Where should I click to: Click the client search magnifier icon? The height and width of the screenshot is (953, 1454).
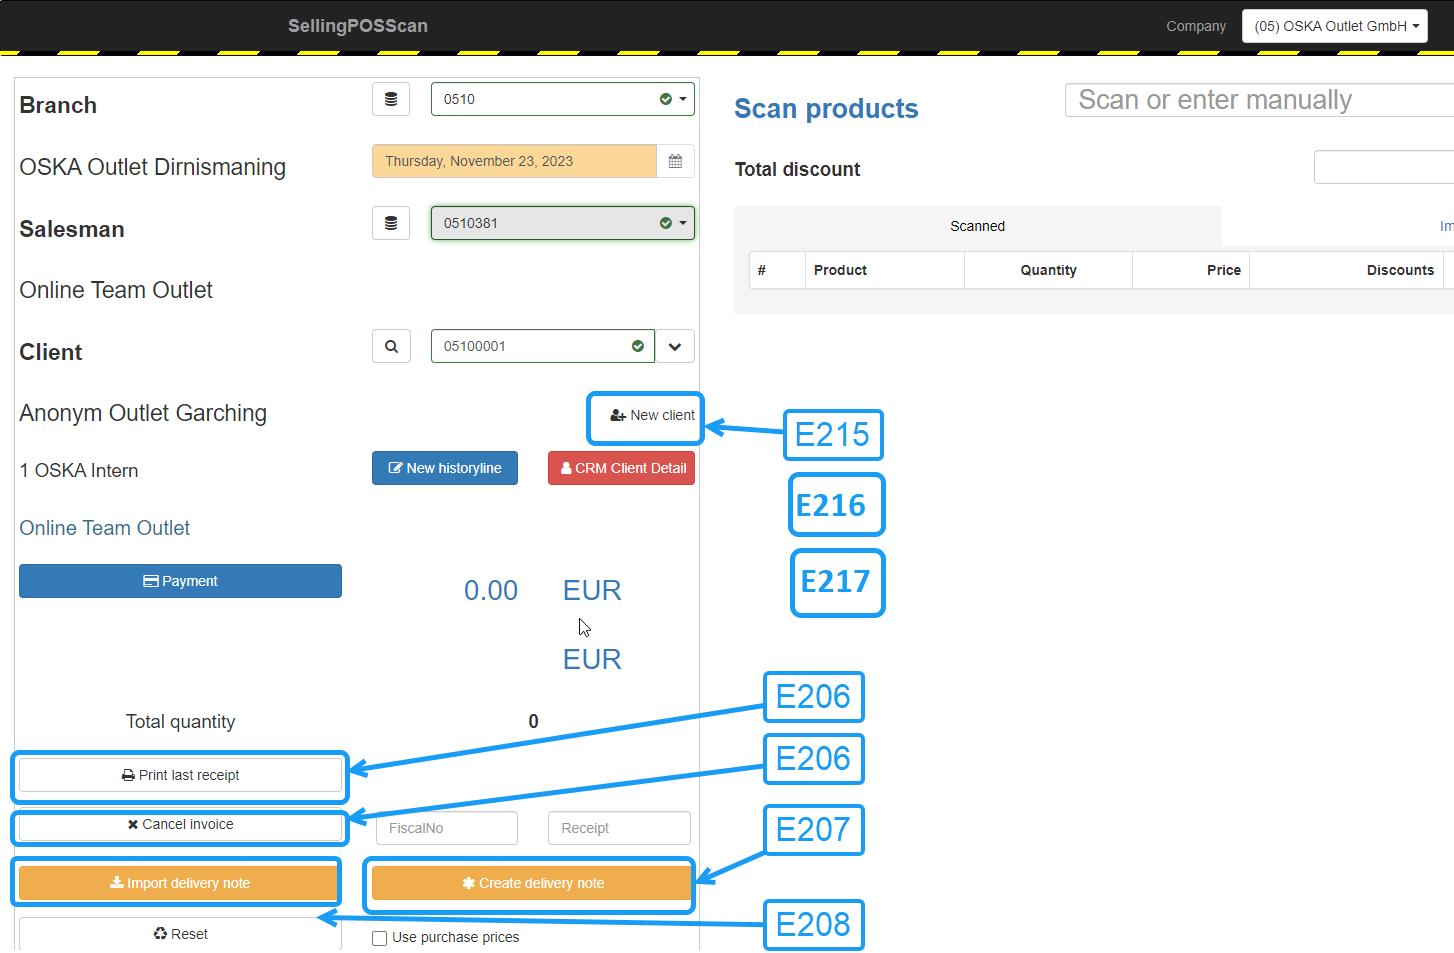tap(391, 346)
